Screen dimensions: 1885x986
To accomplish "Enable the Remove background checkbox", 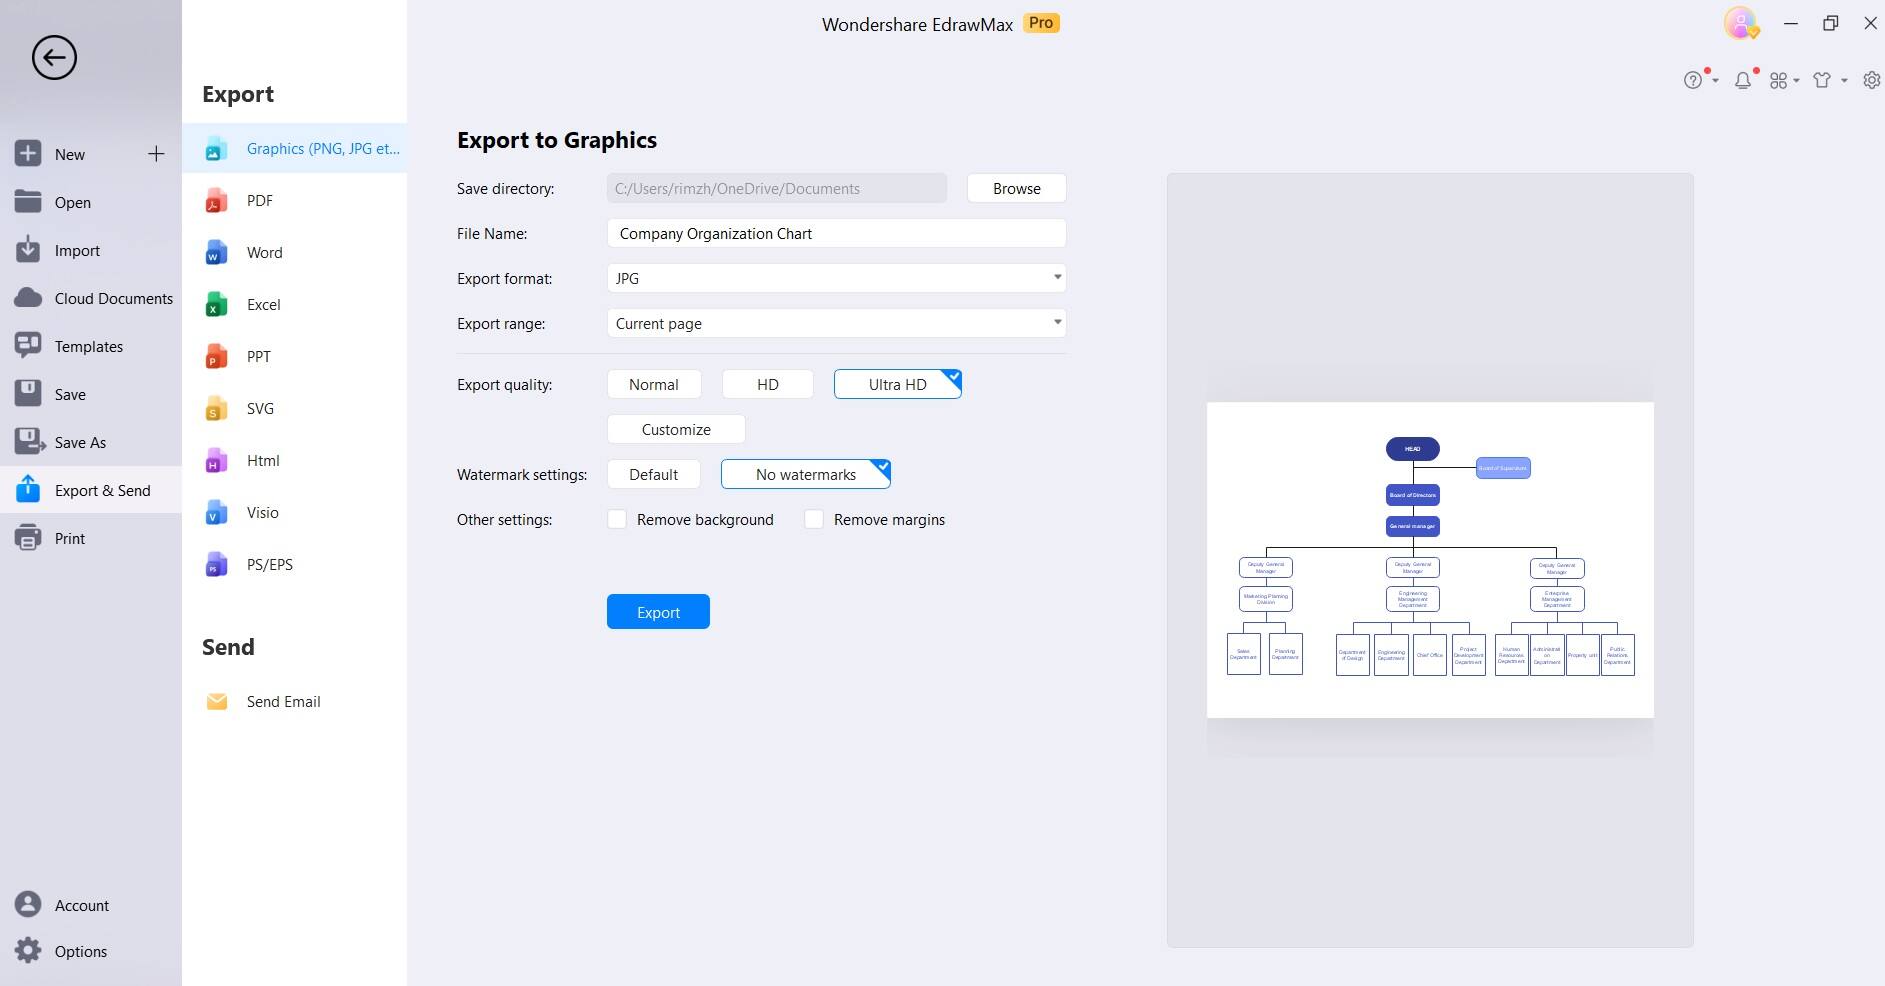I will (617, 519).
